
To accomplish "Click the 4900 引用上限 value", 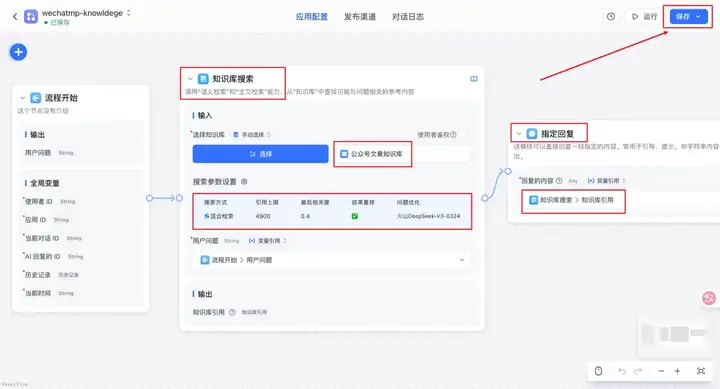I will click(263, 216).
